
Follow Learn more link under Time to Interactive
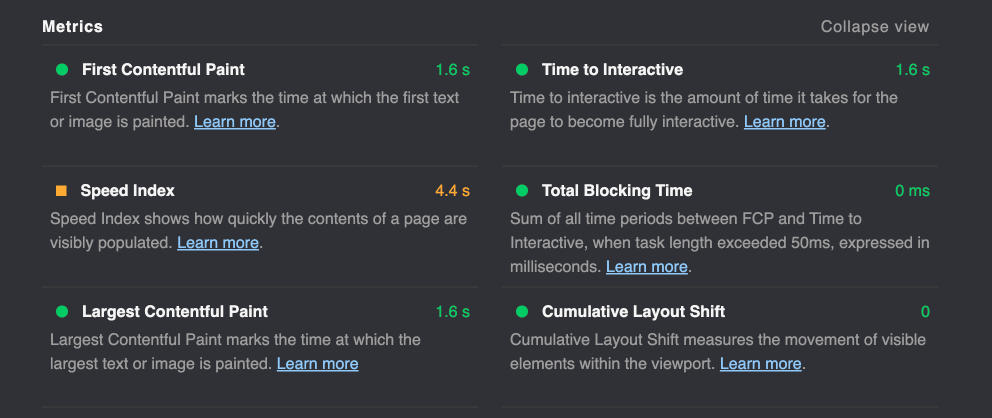pyautogui.click(x=784, y=122)
